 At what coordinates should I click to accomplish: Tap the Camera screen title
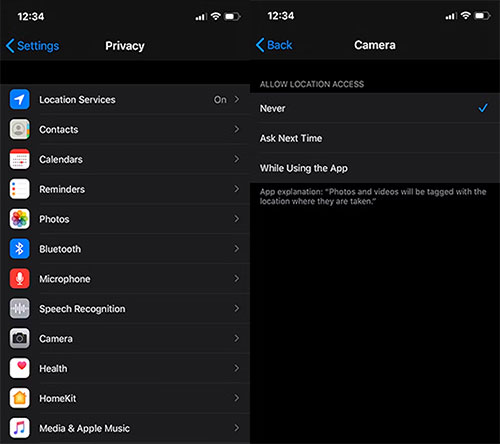375,45
